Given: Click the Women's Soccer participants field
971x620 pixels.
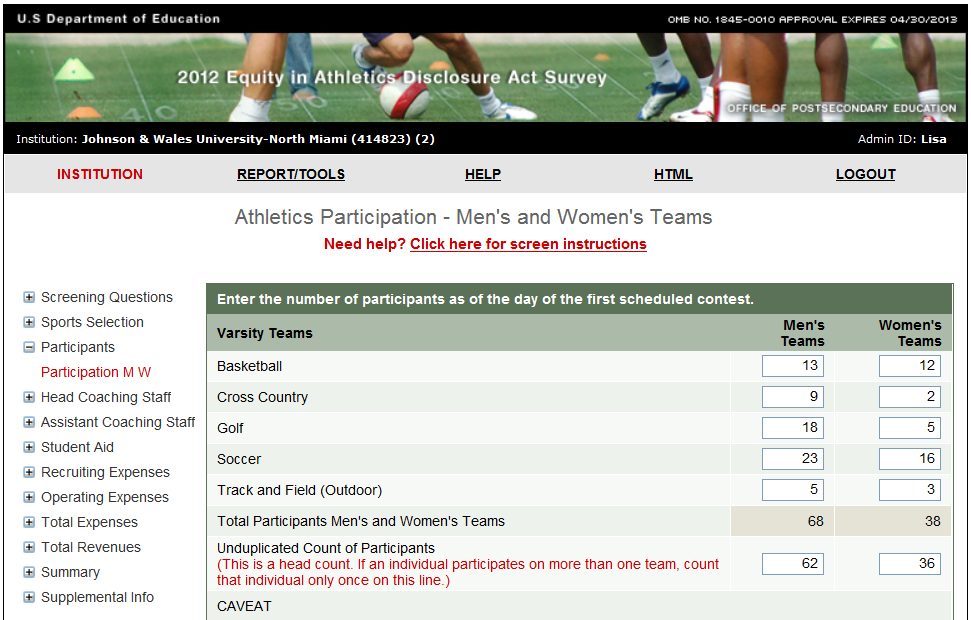Looking at the screenshot, I should 910,459.
